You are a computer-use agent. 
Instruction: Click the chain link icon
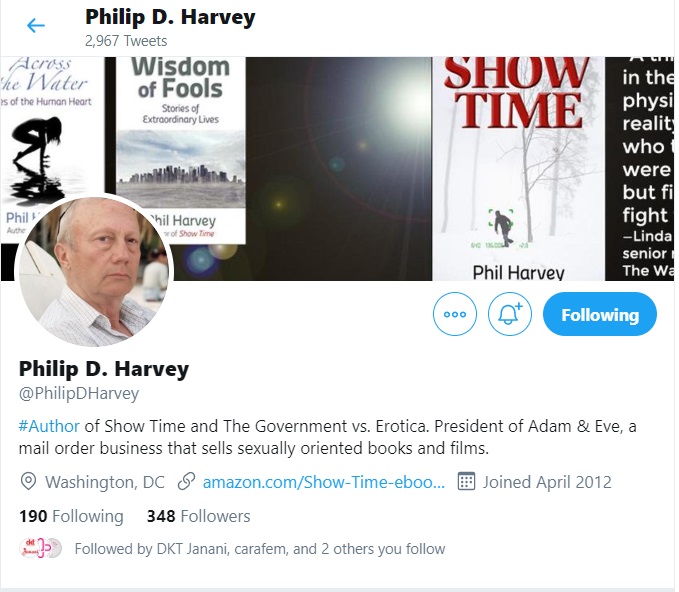click(186, 482)
